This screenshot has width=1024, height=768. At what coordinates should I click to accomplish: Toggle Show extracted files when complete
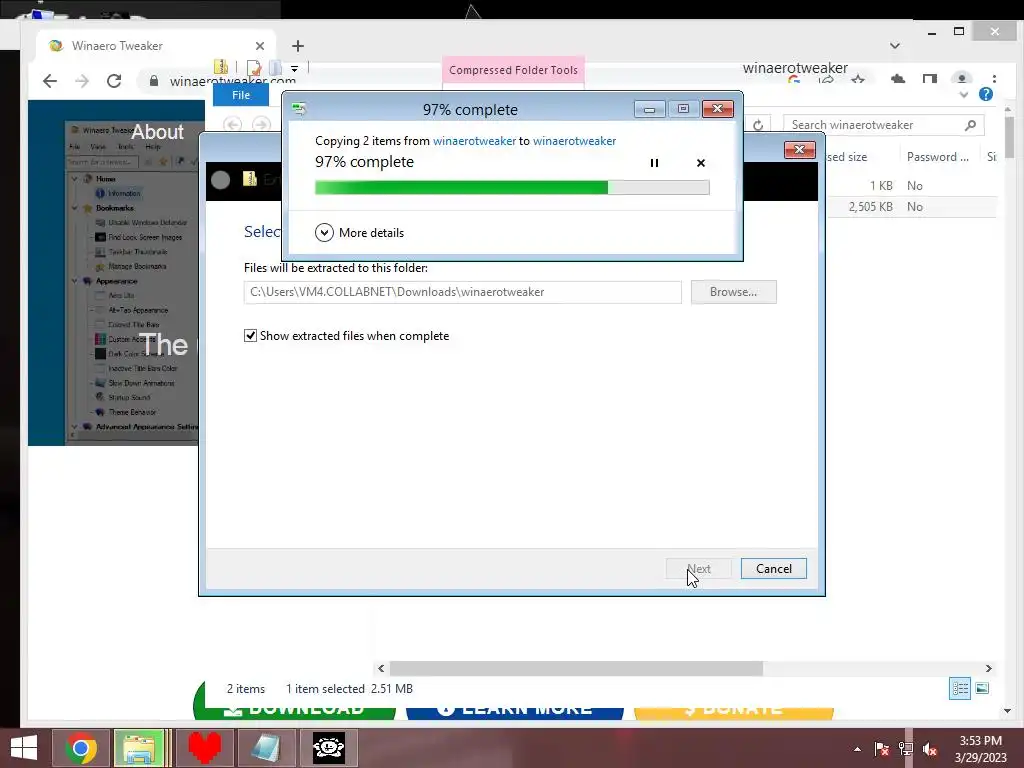tap(250, 336)
